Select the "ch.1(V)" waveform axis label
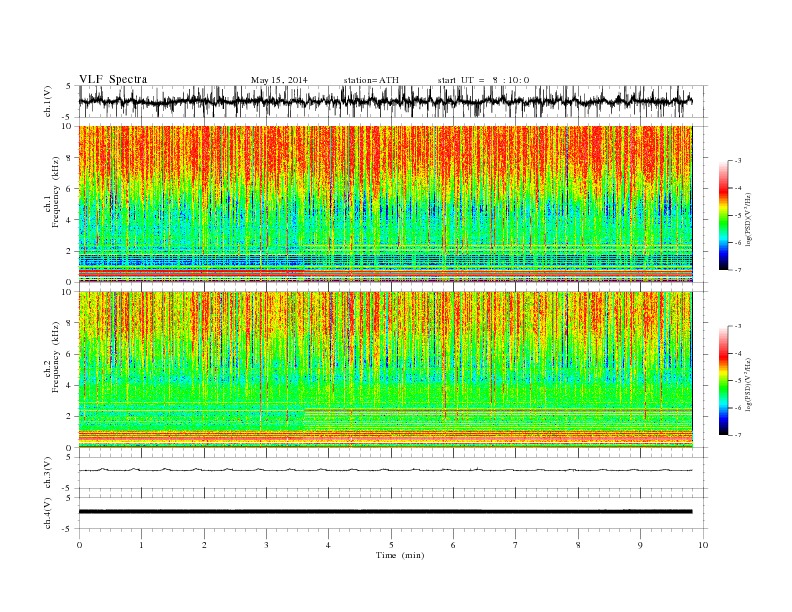Image resolution: width=792 pixels, height=612 pixels. pyautogui.click(x=48, y=101)
